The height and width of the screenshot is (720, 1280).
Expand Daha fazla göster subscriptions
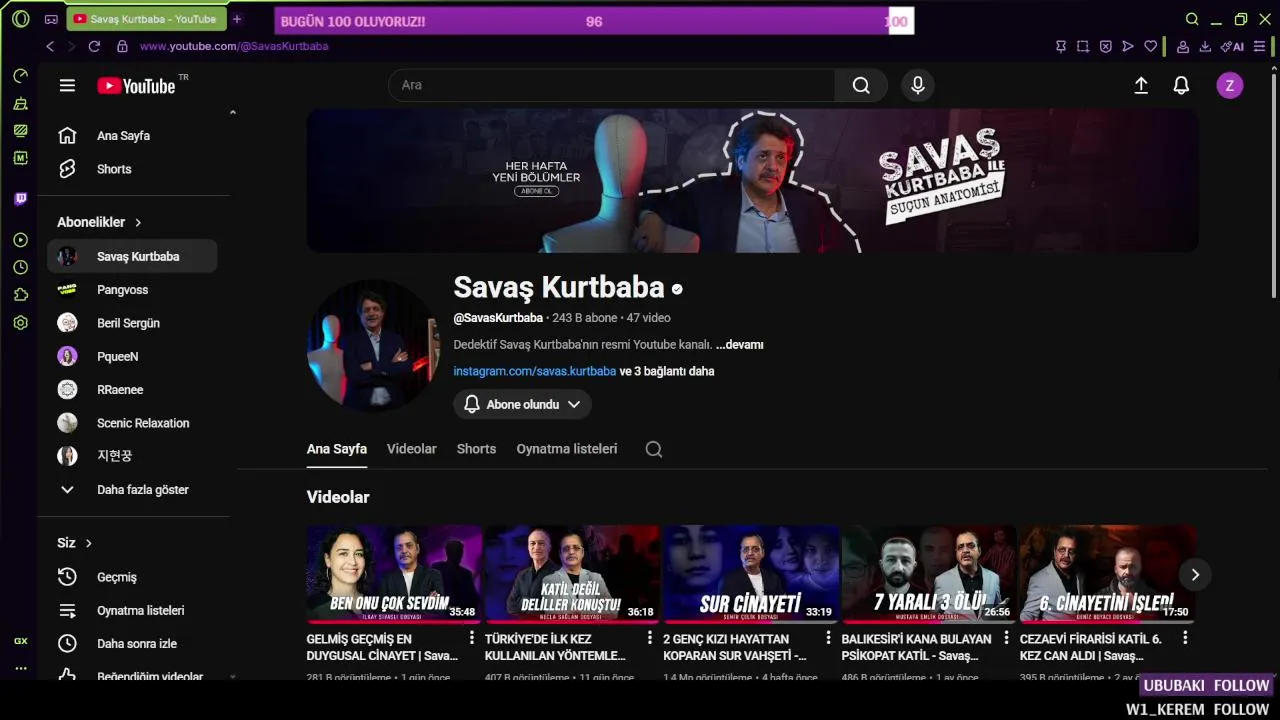(x=132, y=490)
